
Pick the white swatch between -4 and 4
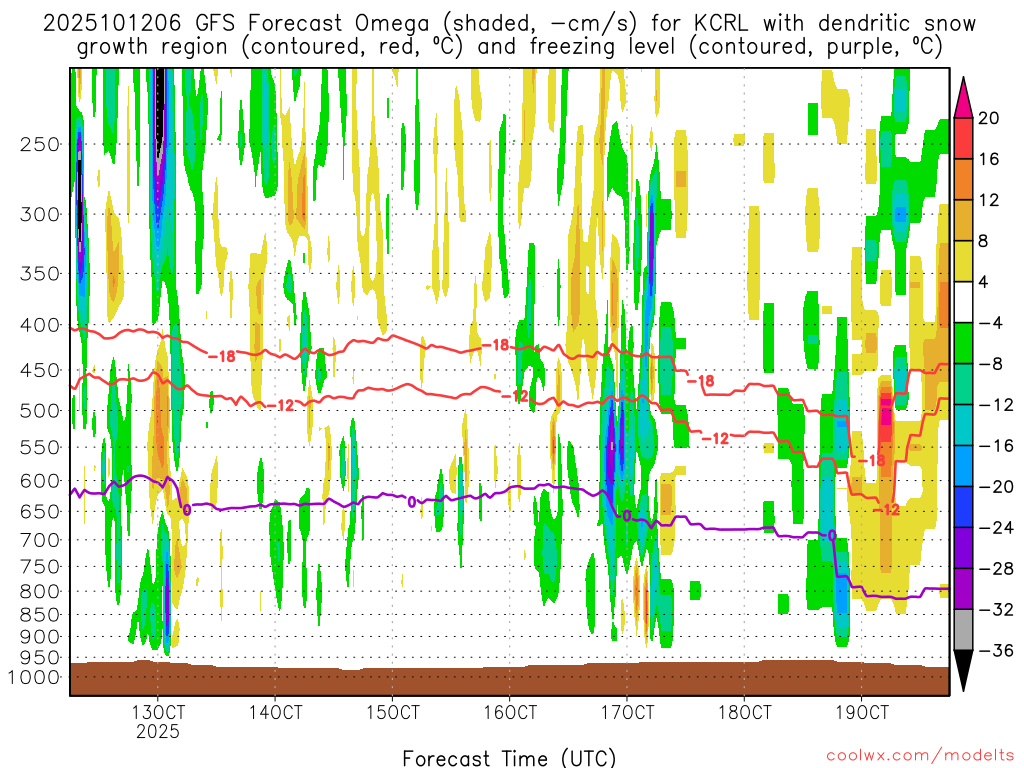963,302
